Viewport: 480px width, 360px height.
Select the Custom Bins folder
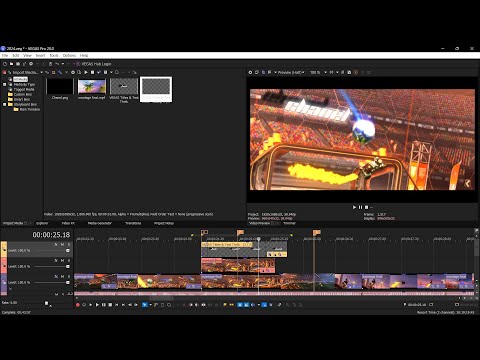(23, 94)
